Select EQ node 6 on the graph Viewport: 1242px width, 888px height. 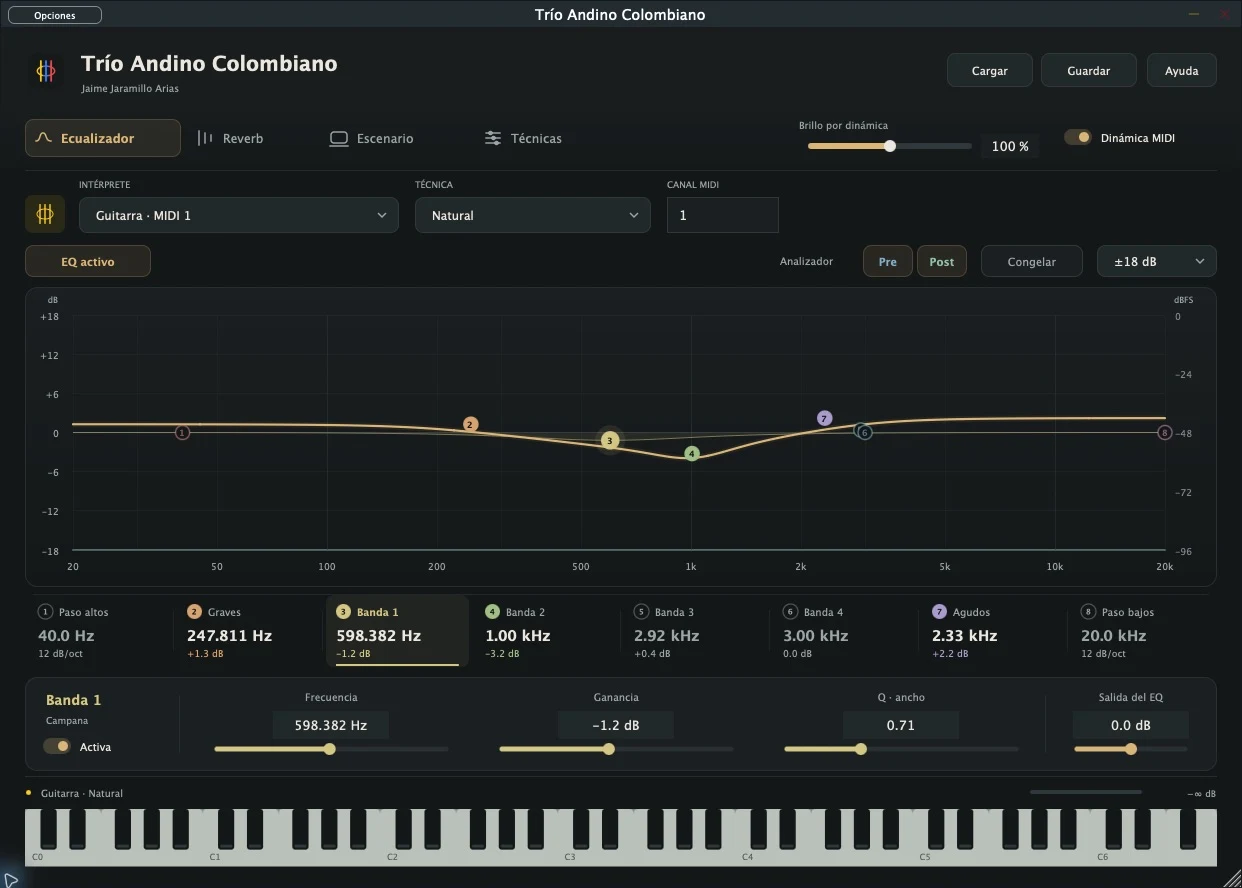[x=865, y=432]
